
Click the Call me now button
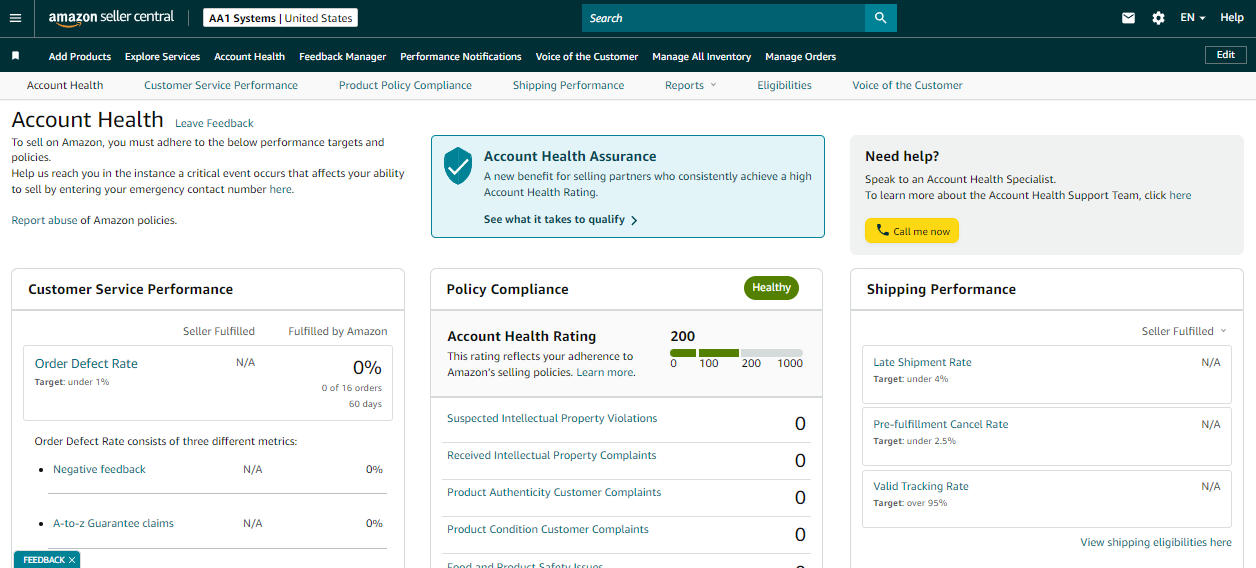(912, 231)
